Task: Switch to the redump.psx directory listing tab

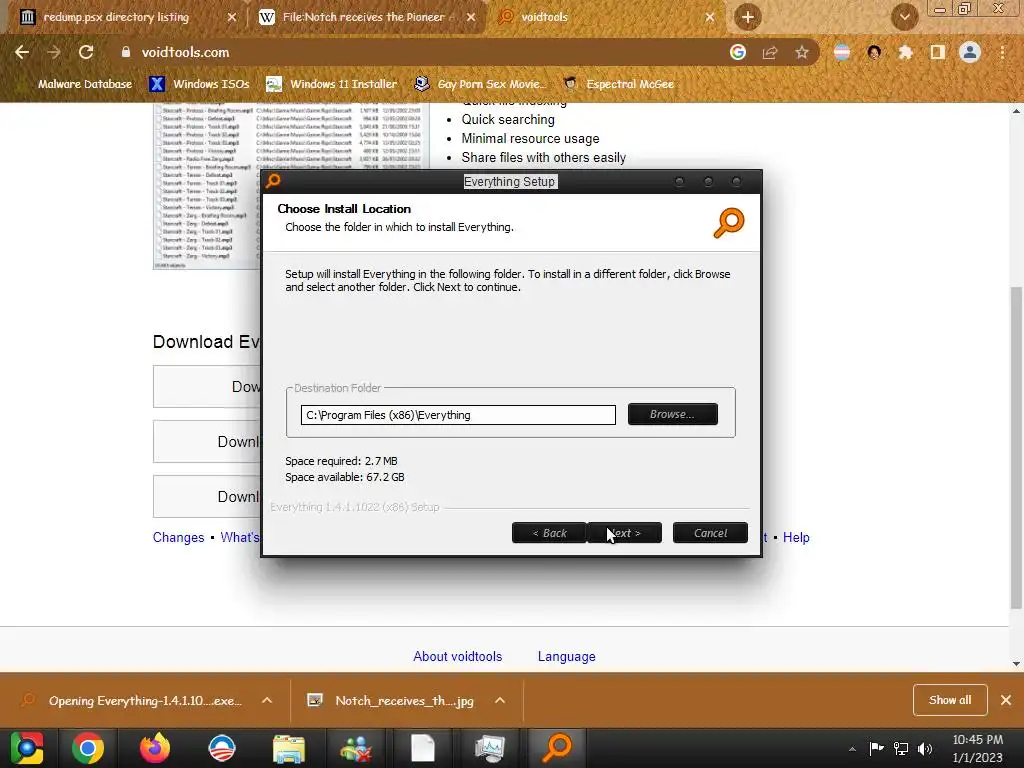Action: (x=116, y=17)
